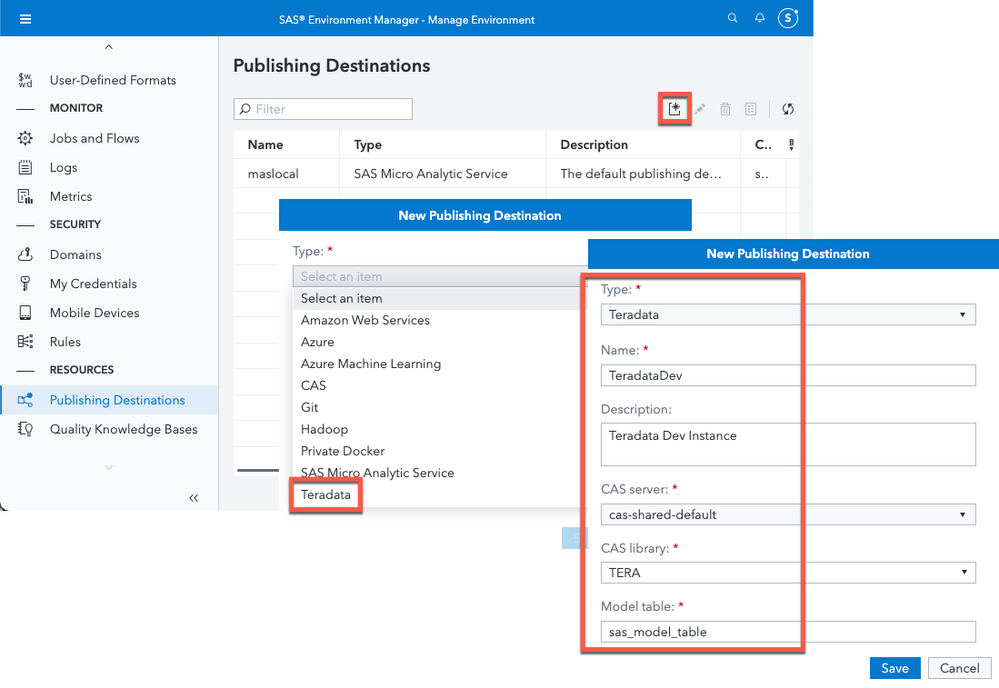Viewport: 999px width, 688px height.
Task: Click the Metrics sidebar icon
Action: click(25, 196)
